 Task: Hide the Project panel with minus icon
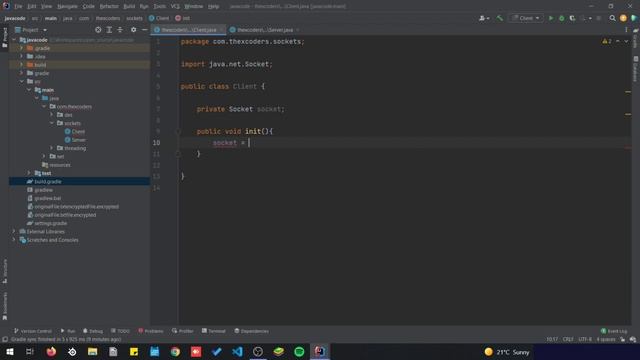(144, 30)
